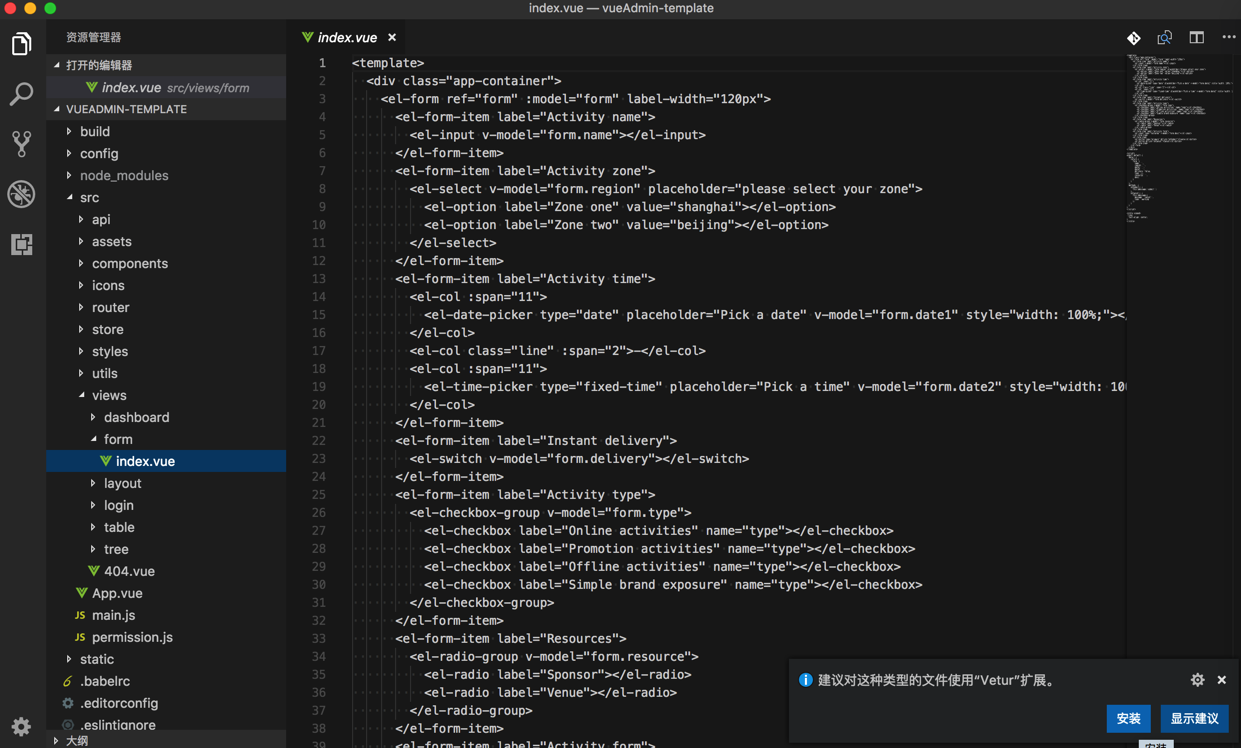Close the index.vue editor tab
The height and width of the screenshot is (748, 1241).
click(392, 38)
